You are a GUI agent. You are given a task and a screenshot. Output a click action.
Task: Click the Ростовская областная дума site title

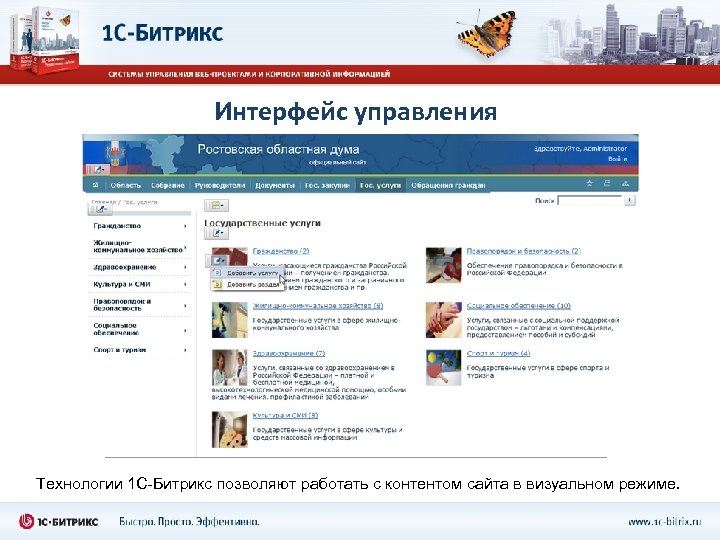[x=278, y=149]
